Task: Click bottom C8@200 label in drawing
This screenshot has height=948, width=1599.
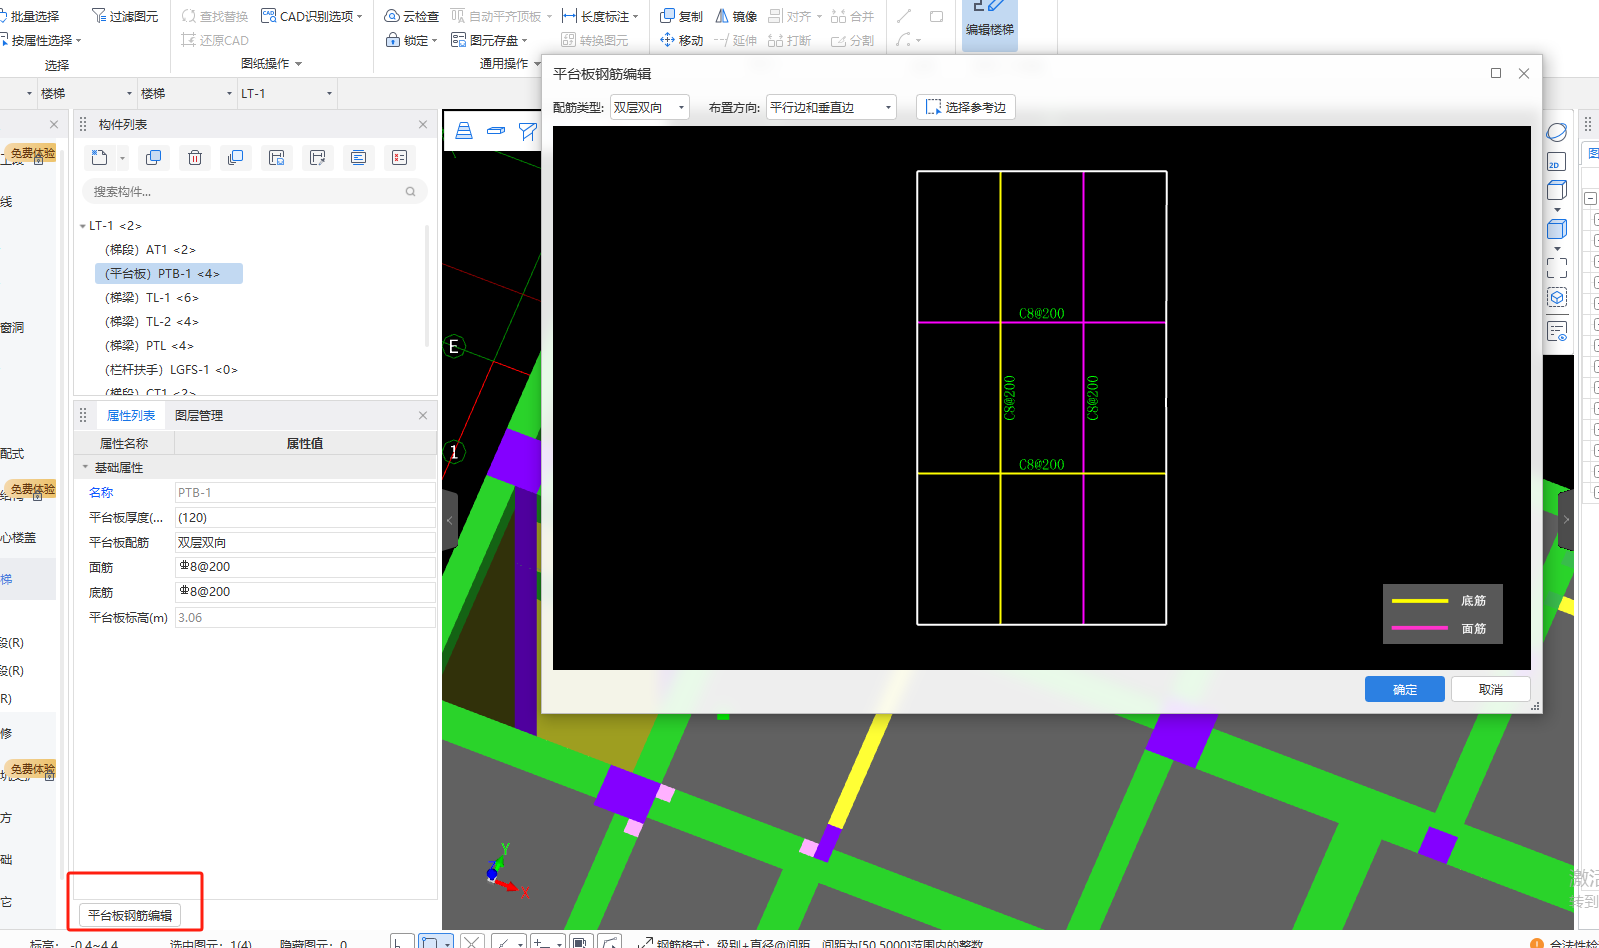Action: tap(1042, 464)
